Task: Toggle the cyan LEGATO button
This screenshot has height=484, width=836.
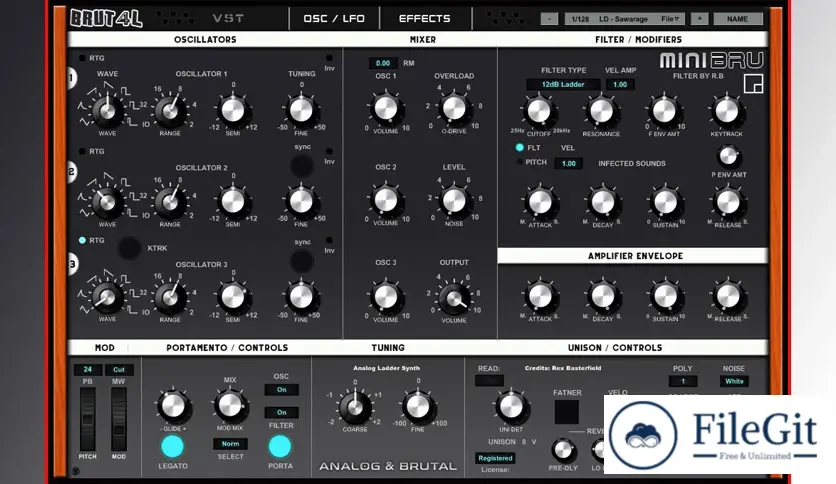Action: point(172,447)
